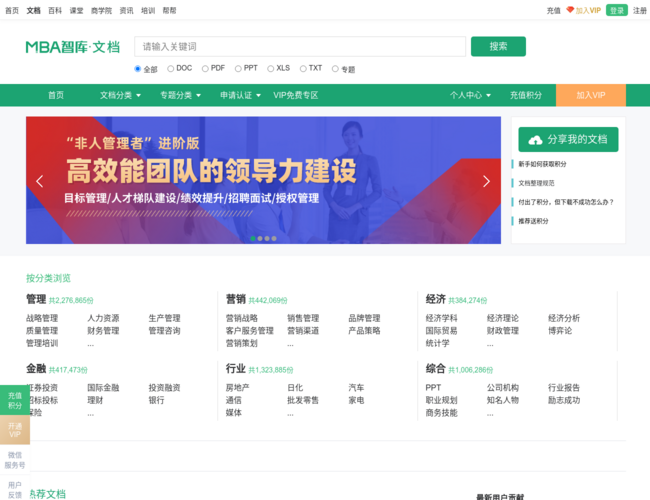Open 课堂 in the top site menu

[x=76, y=10]
